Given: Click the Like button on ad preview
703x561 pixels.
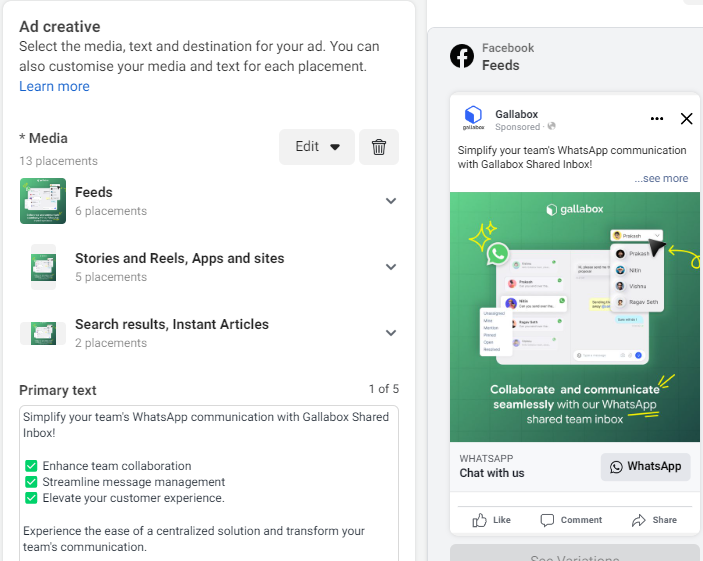Looking at the screenshot, I should (491, 520).
